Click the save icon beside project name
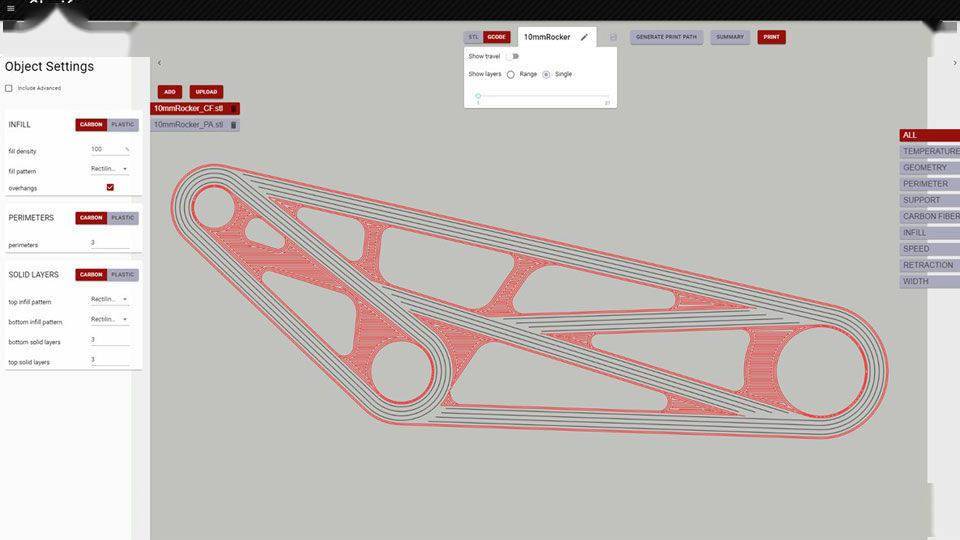The height and width of the screenshot is (540, 960). (x=613, y=37)
